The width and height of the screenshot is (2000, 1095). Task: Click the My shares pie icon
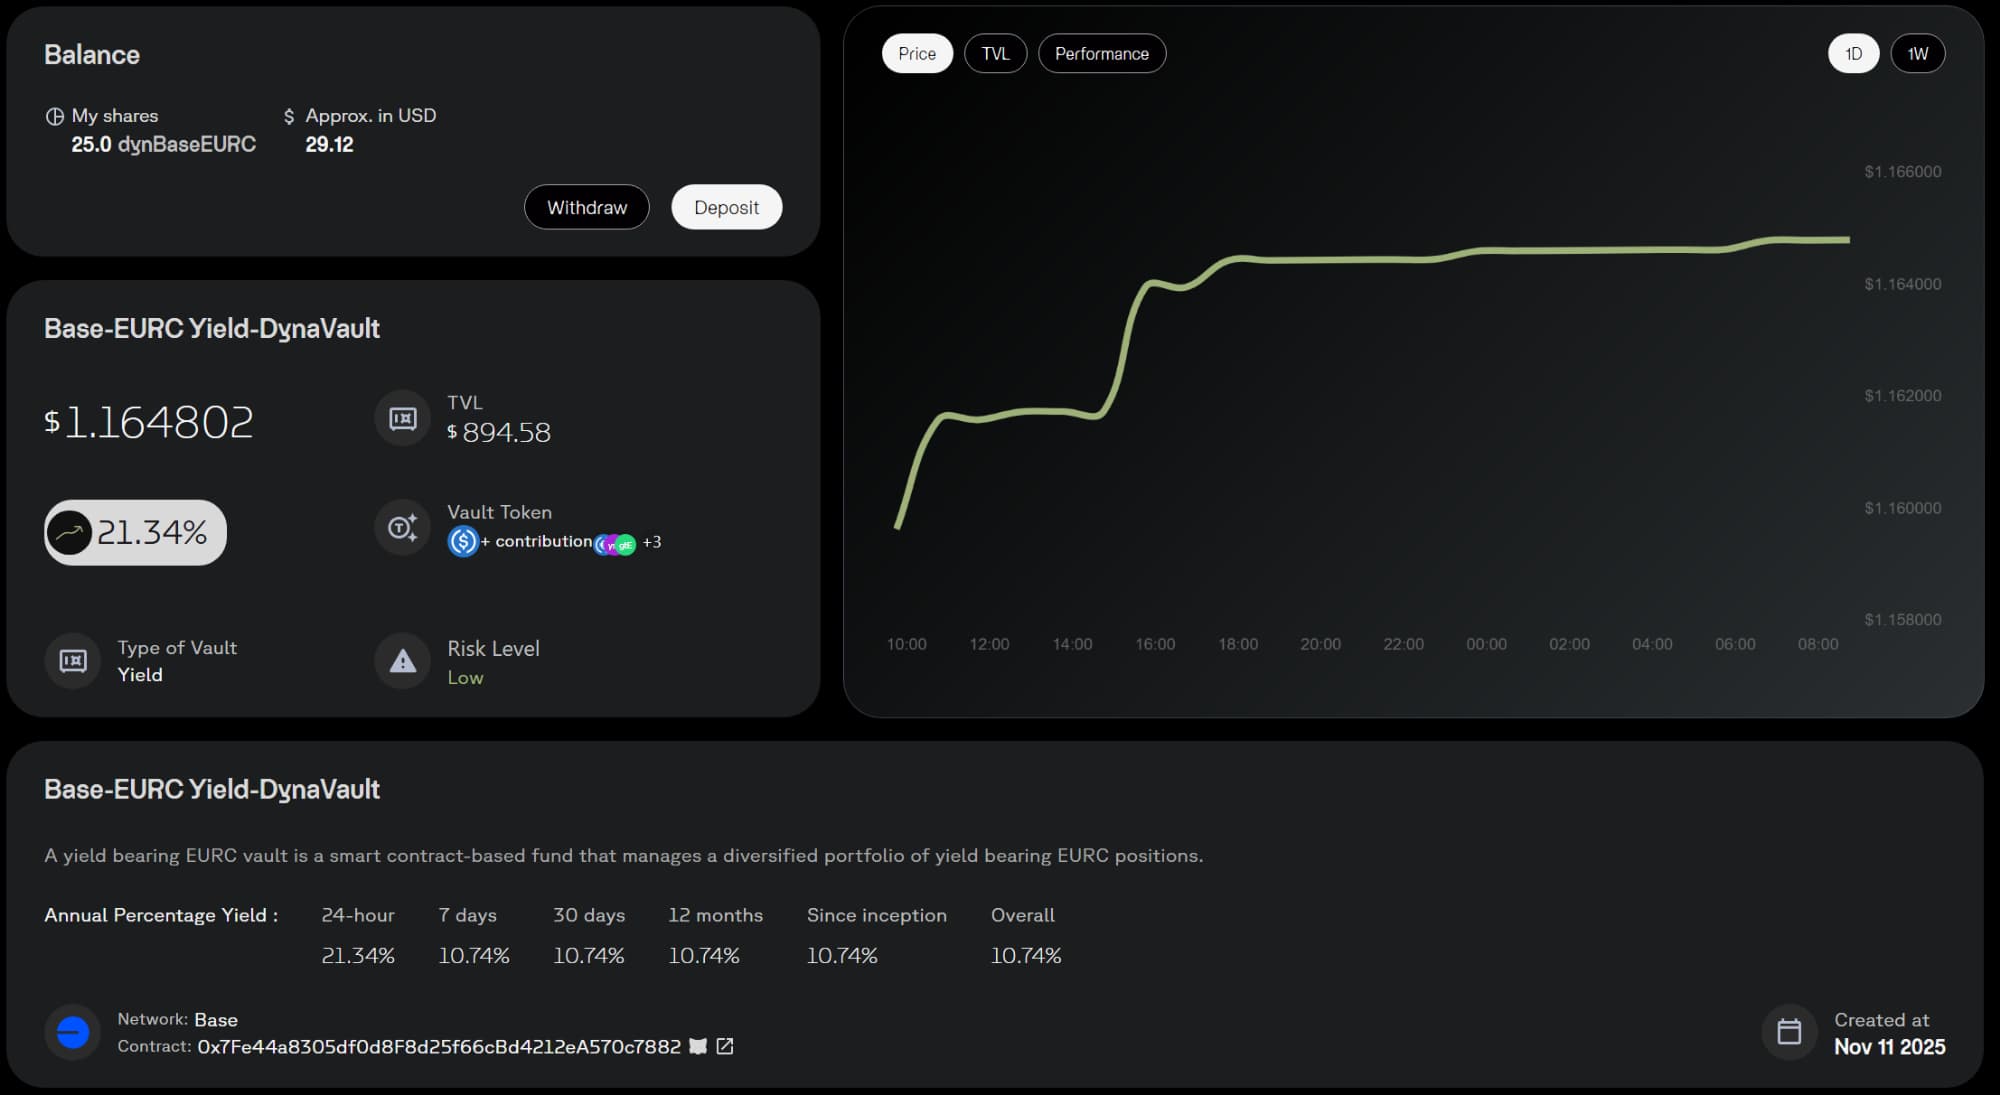[54, 116]
